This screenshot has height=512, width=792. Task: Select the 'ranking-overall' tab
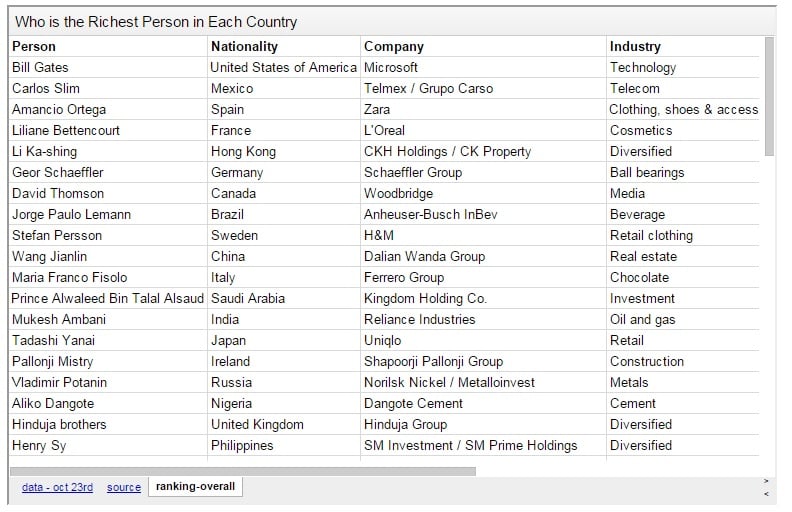[195, 487]
